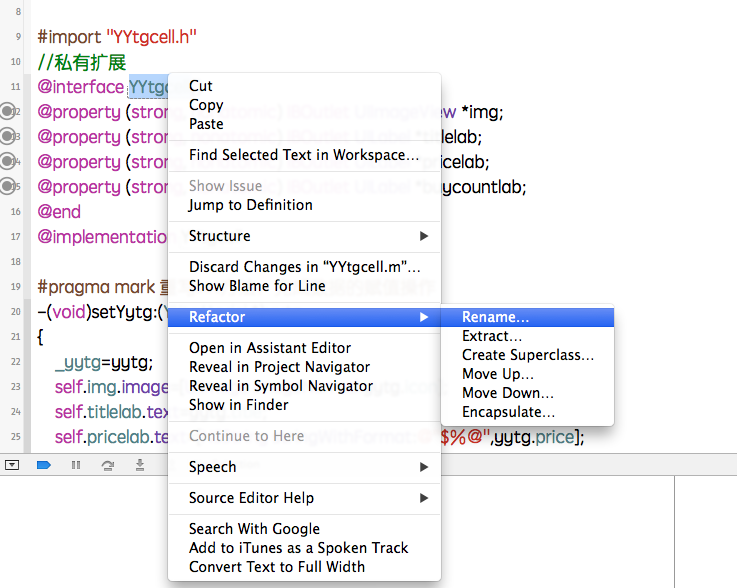Screen dimensions: 737x588
Task: Click the Step Over debug icon
Action: point(108,465)
